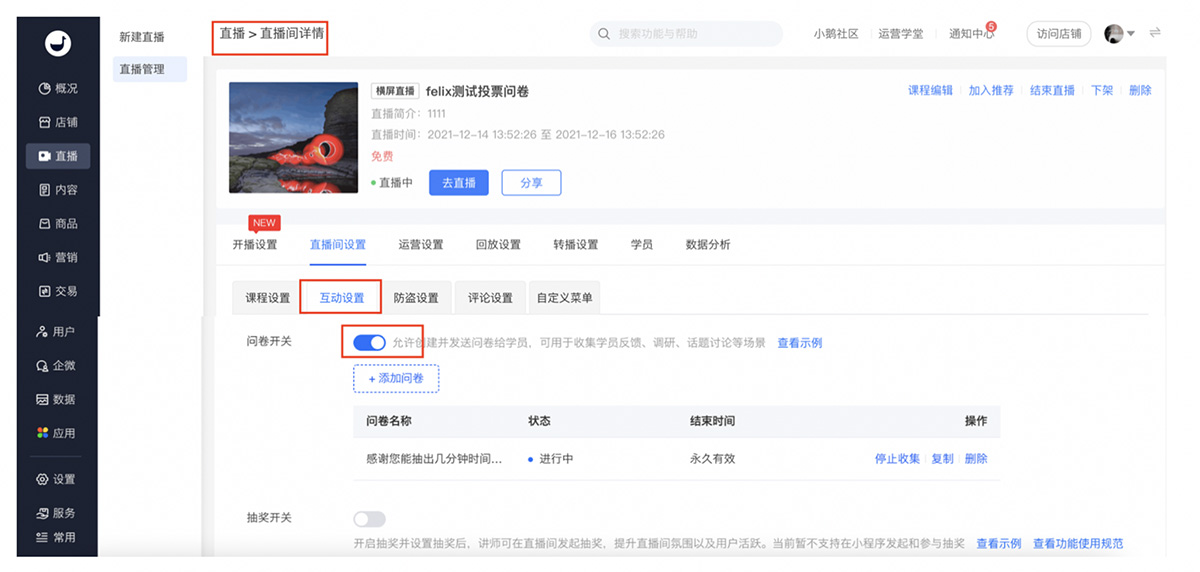Click the 分享 share button
This screenshot has width=1200, height=572.
pyautogui.click(x=531, y=183)
